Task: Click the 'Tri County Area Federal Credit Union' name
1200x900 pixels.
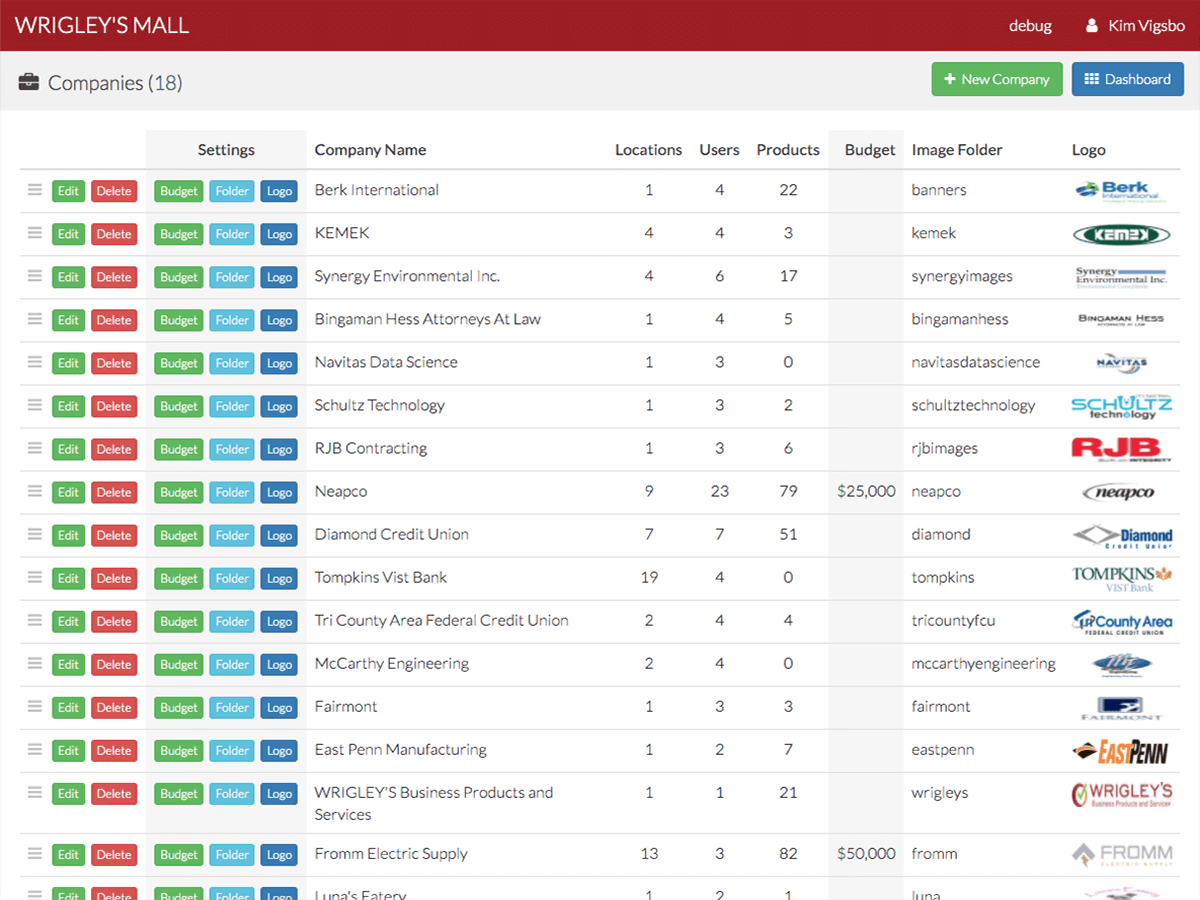Action: (442, 620)
